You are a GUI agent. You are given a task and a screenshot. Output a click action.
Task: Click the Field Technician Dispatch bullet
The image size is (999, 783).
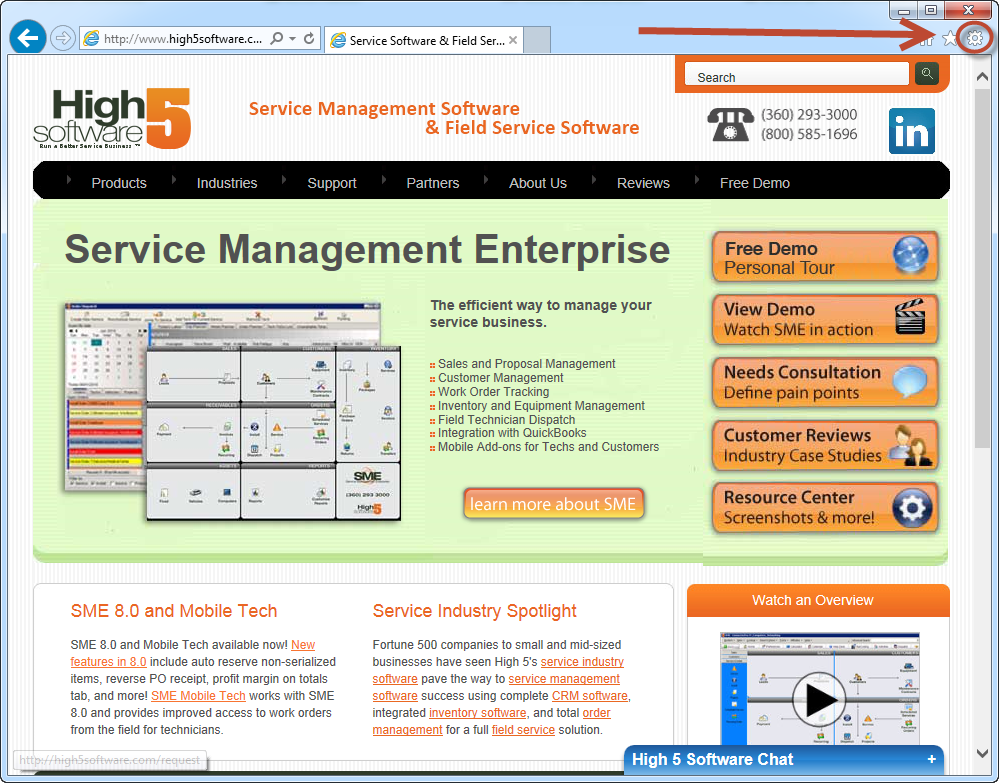tap(507, 420)
